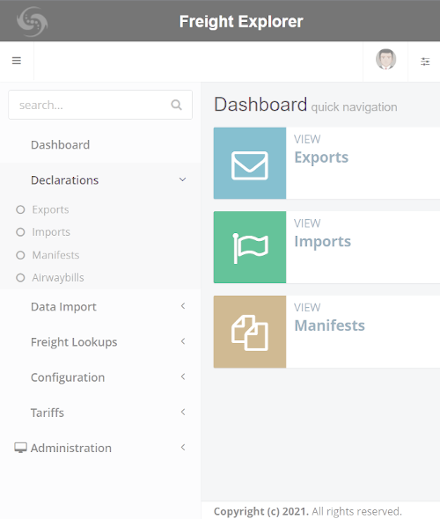The image size is (440, 519).
Task: Select the Airwaybills radio item in sidebar
Action: (50, 278)
